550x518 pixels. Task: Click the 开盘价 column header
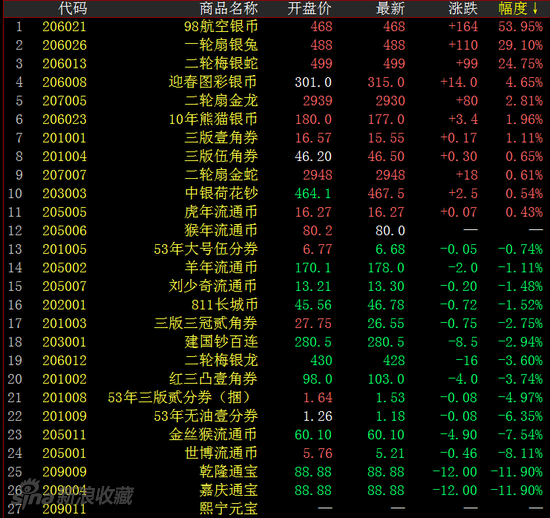coord(309,8)
